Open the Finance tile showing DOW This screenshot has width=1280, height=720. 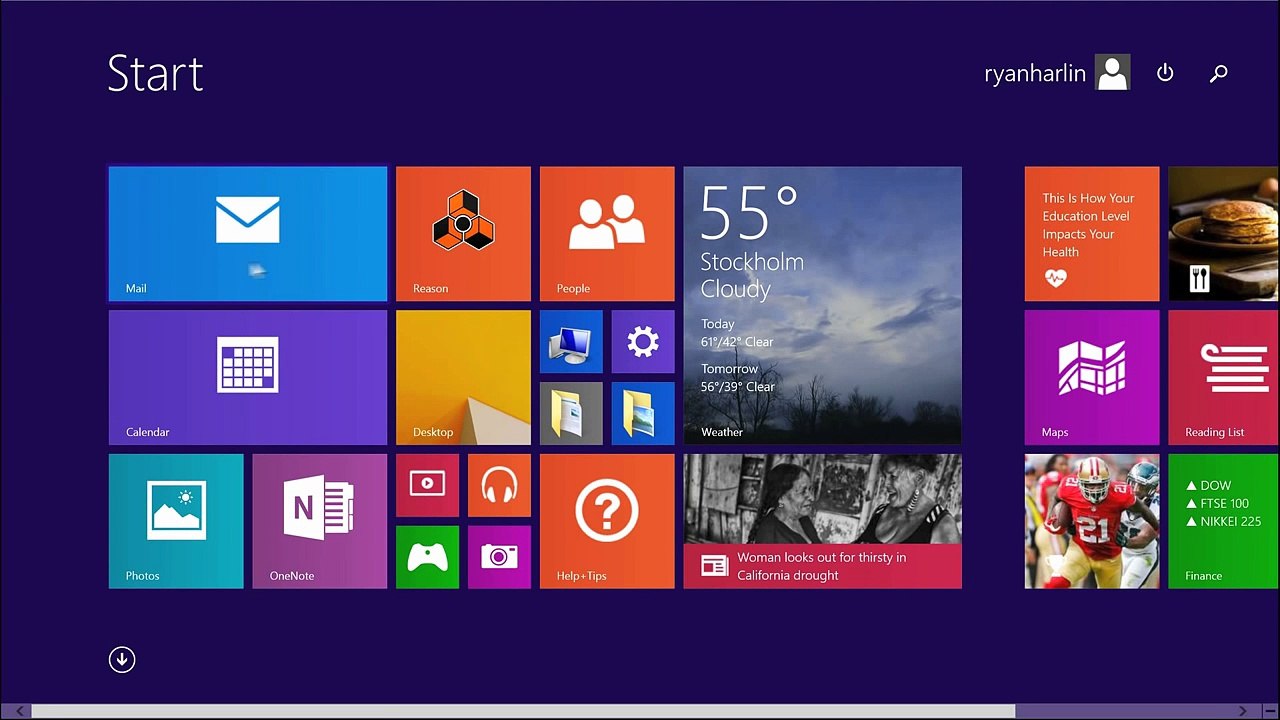[x=1224, y=521]
